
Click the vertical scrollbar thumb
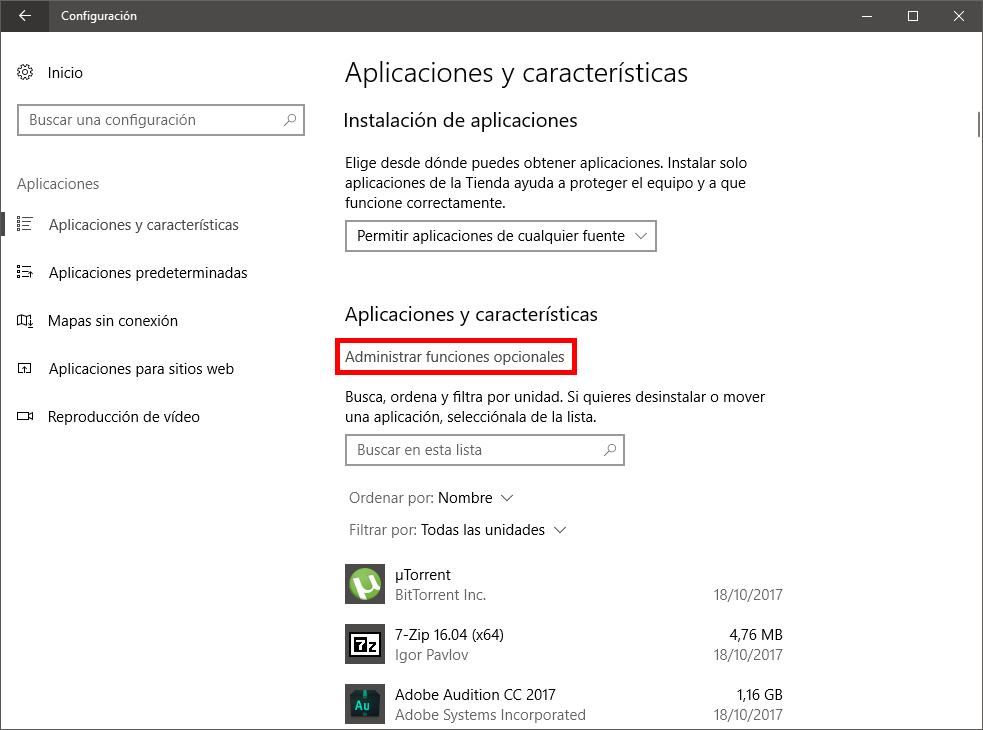(977, 123)
